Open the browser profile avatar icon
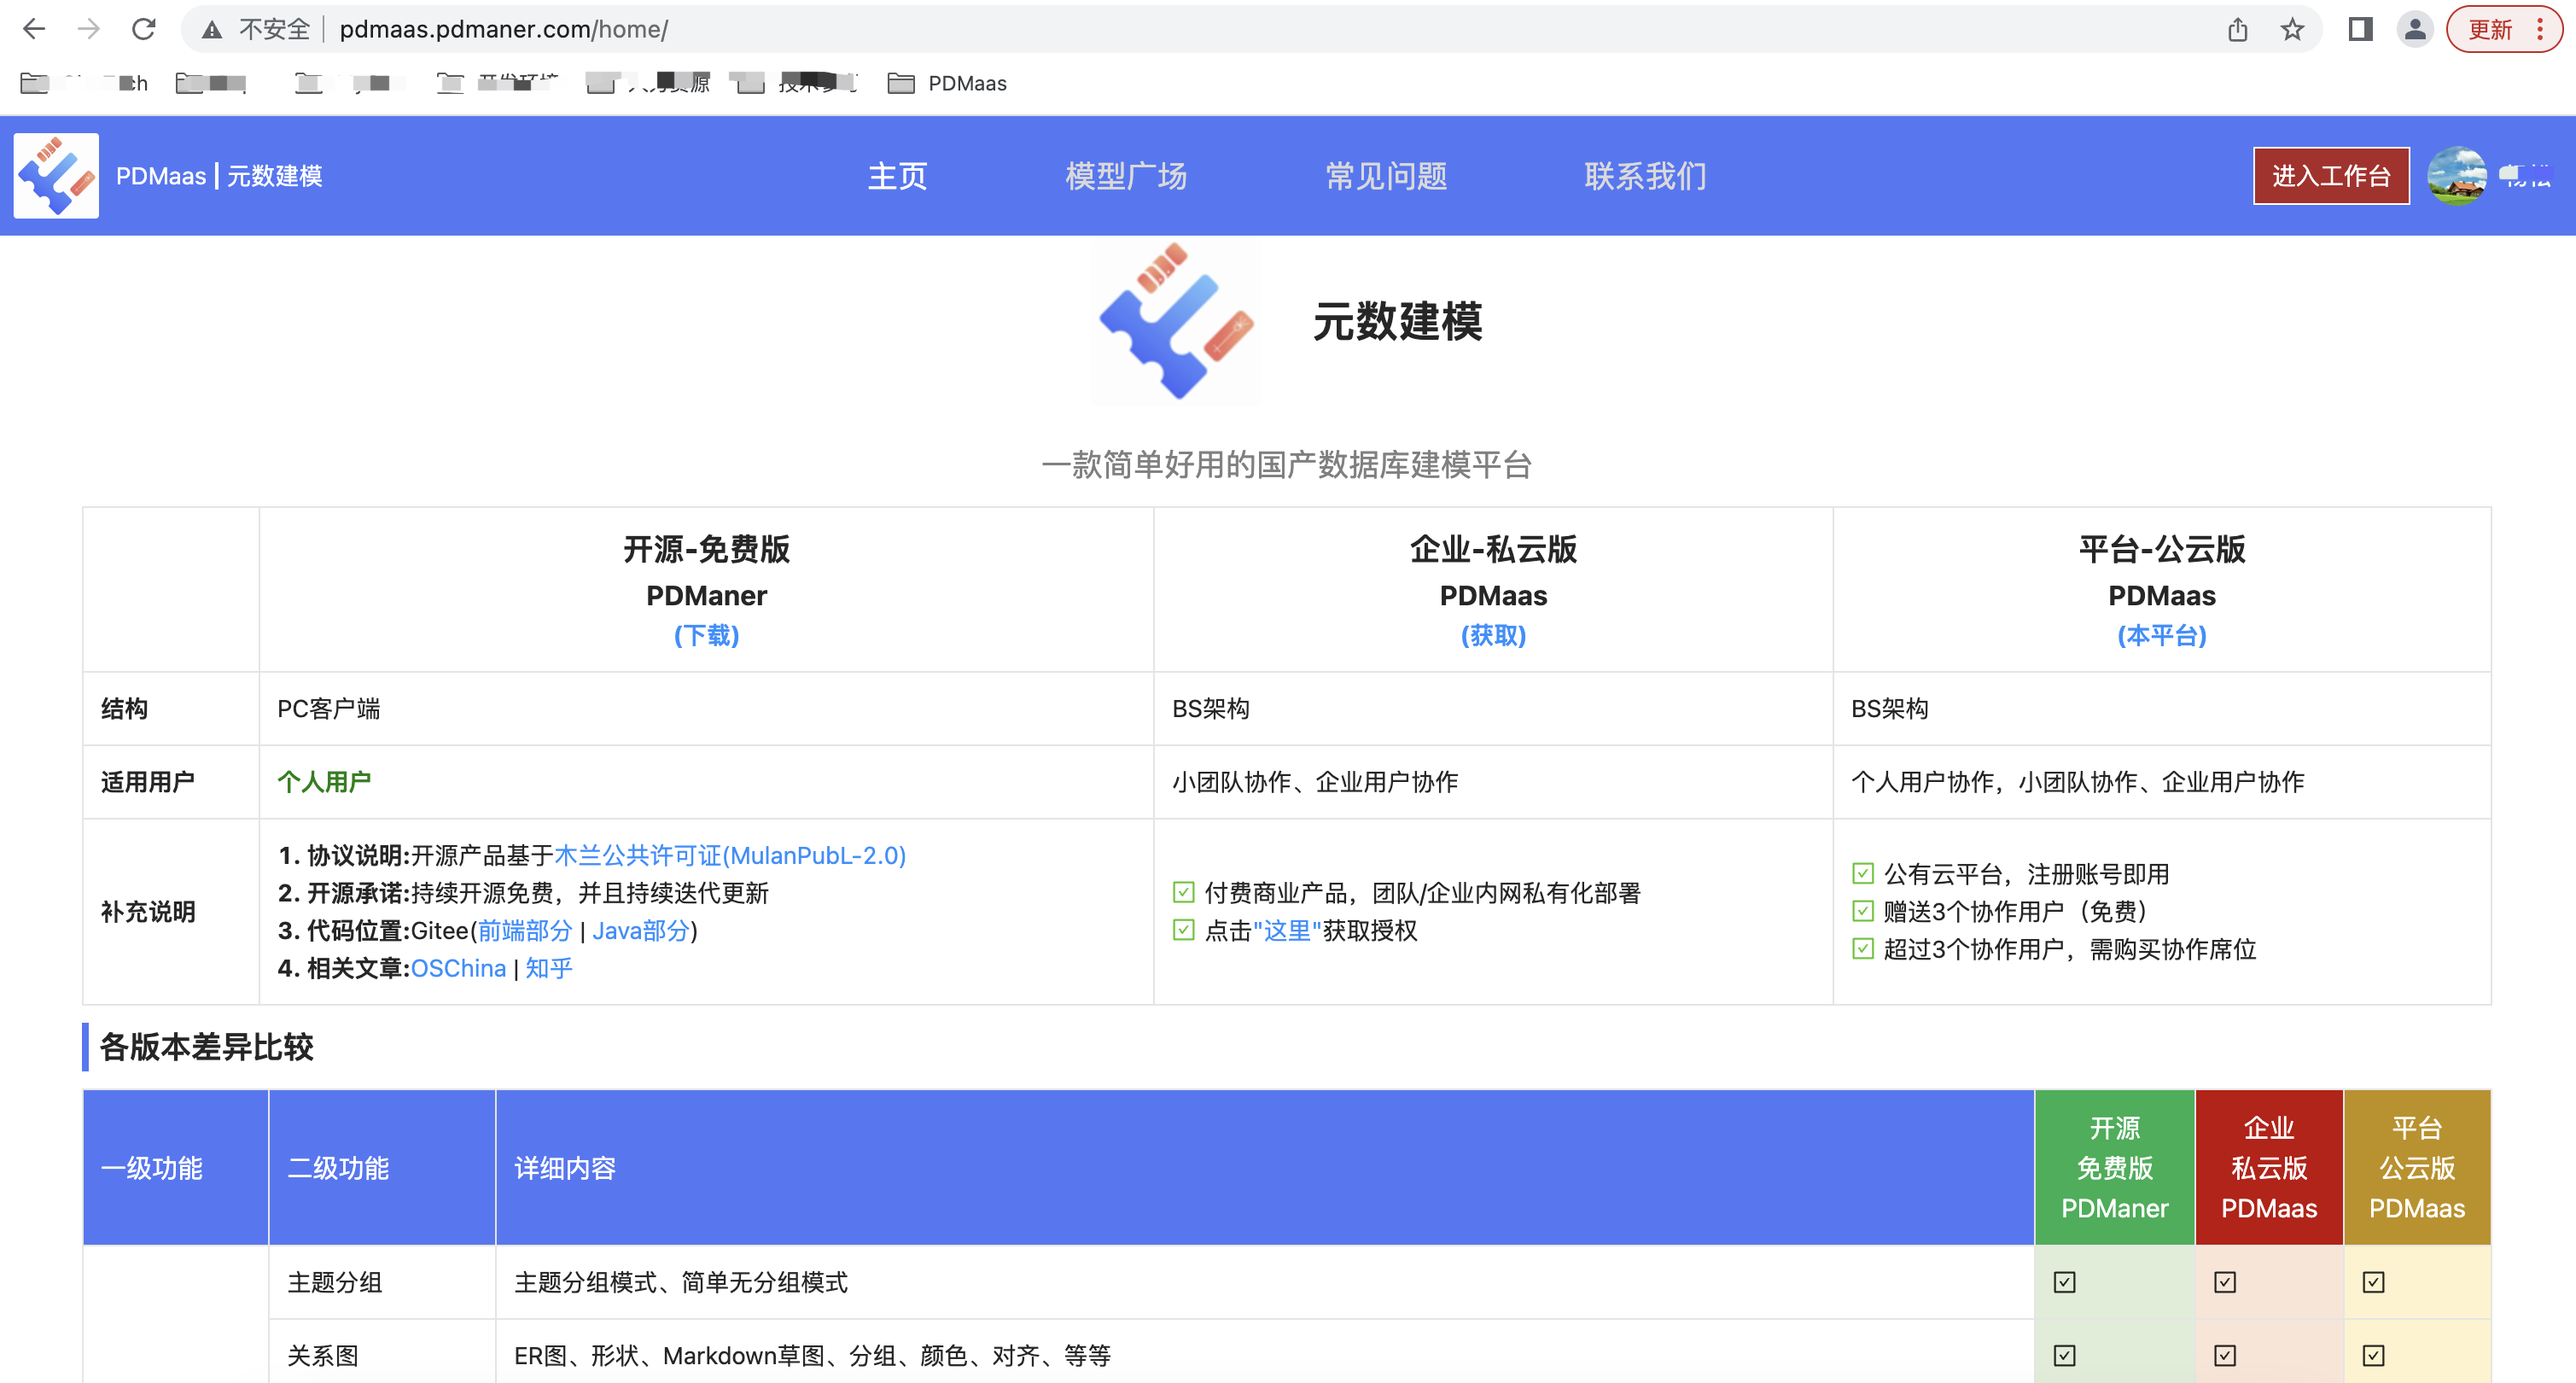The image size is (2576, 1383). (x=2415, y=29)
